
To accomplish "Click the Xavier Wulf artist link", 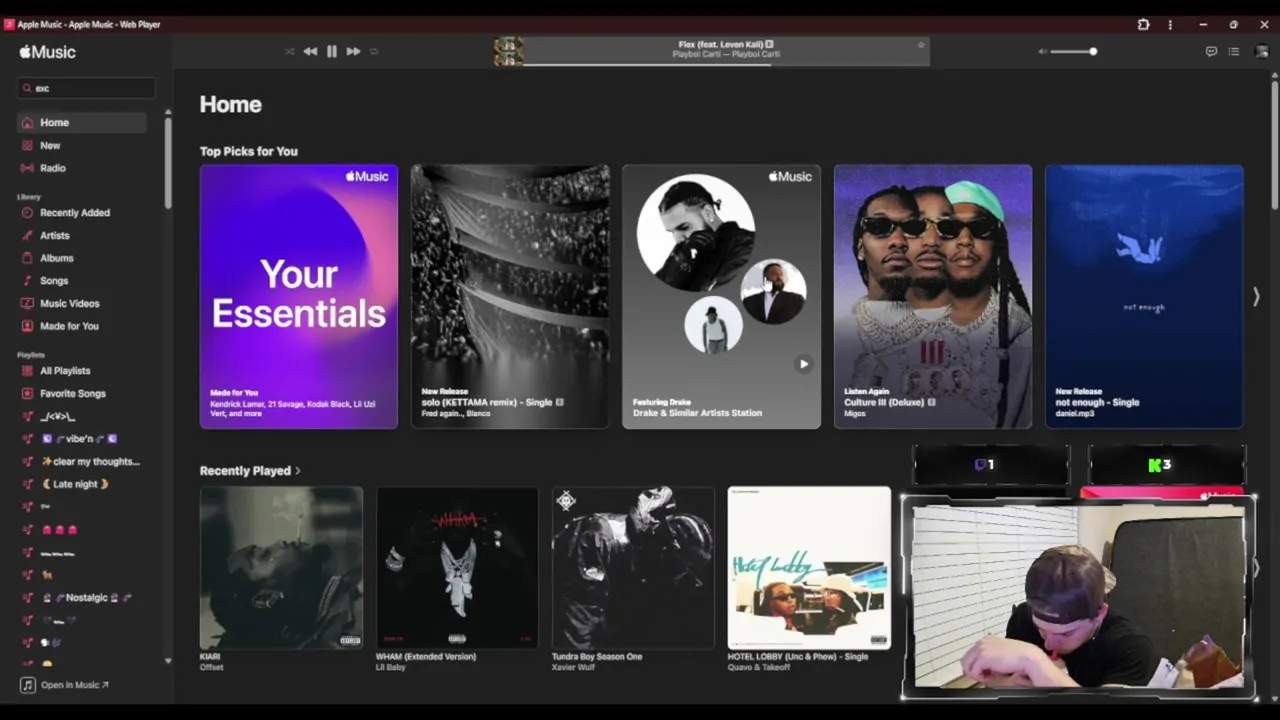I will click(x=573, y=667).
